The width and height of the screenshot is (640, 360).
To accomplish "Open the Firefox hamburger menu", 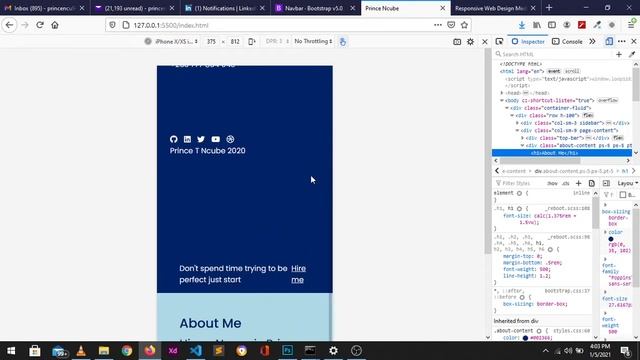I will 631,25.
